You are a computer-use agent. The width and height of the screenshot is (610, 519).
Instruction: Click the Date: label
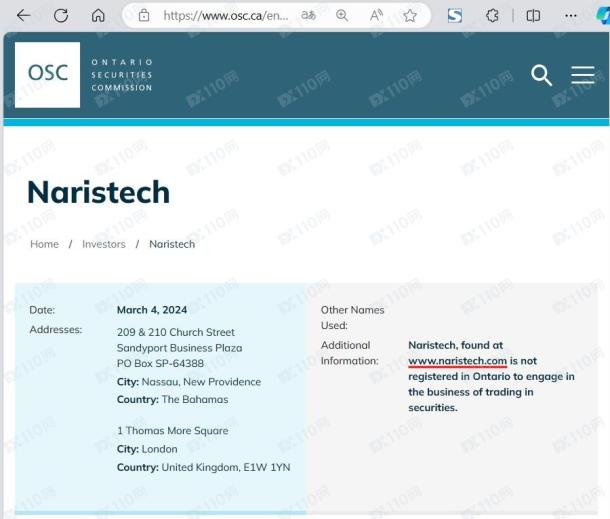pyautogui.click(x=42, y=310)
